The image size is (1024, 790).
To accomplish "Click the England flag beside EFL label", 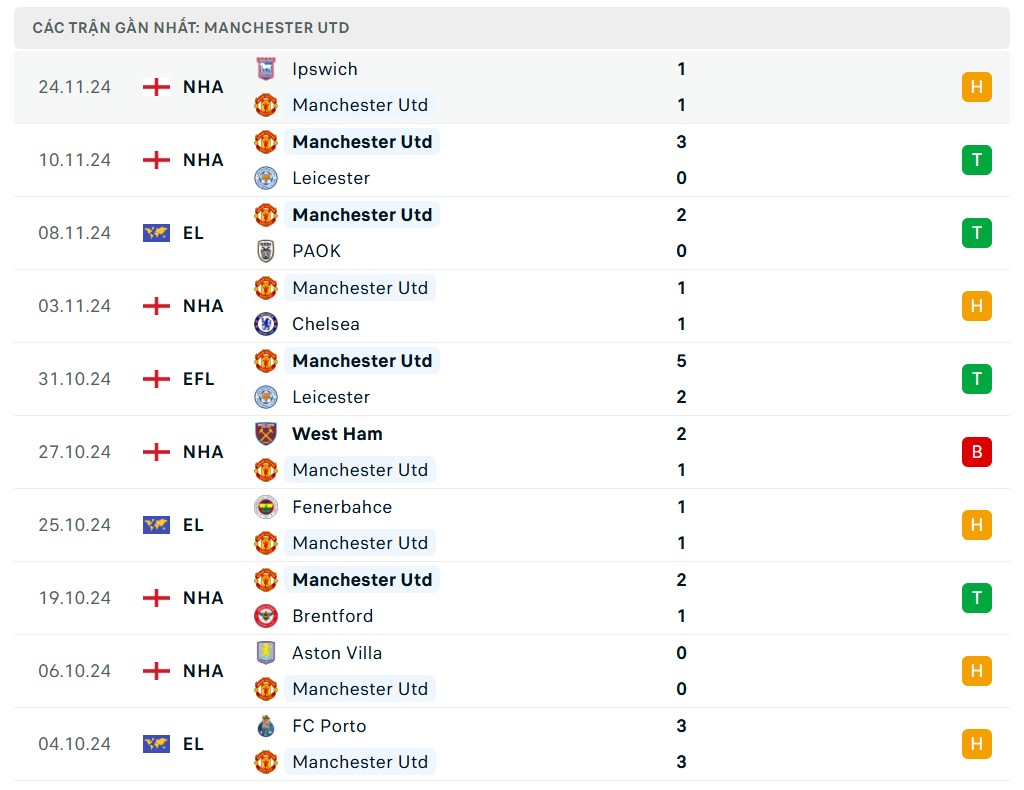I will point(156,379).
